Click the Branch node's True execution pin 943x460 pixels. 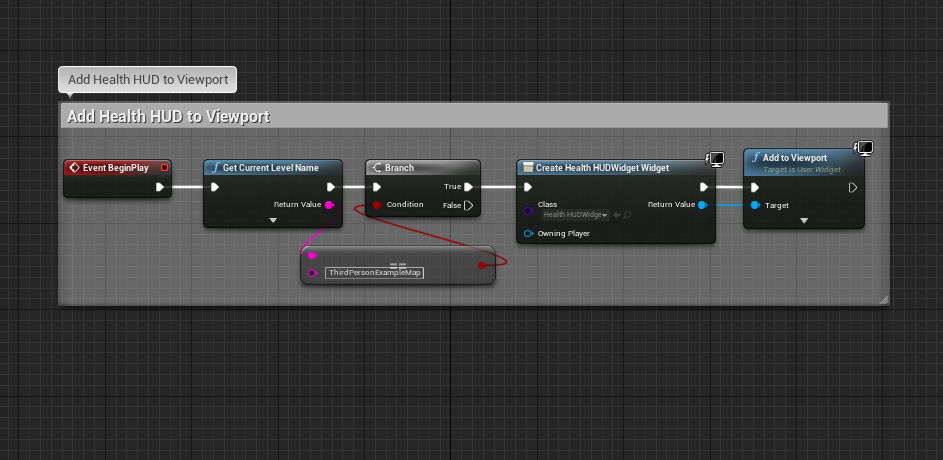pos(469,186)
